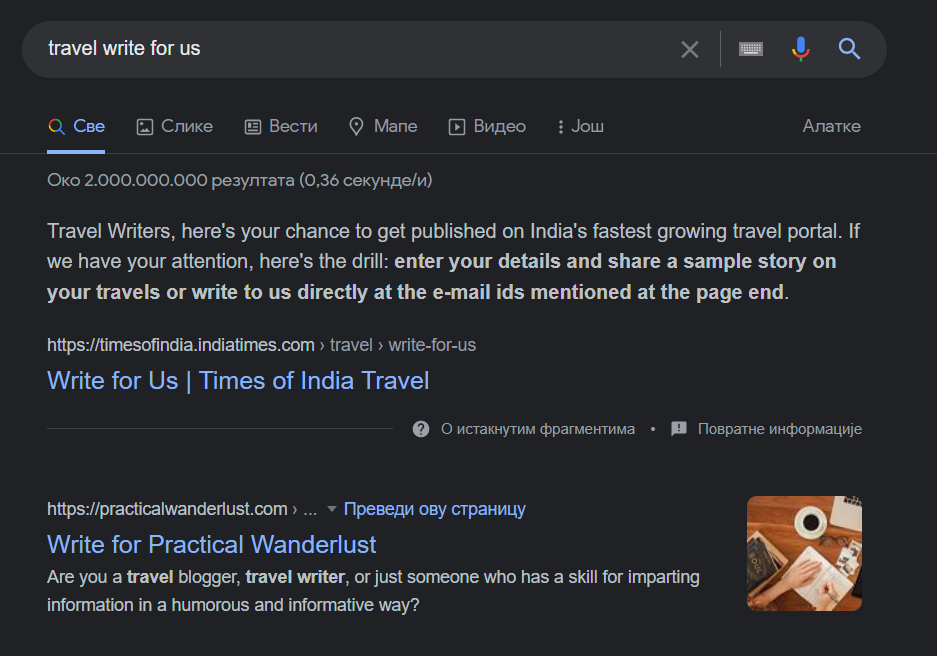Image resolution: width=937 pixels, height=656 pixels.
Task: Switch to the Слике (Images) tab
Action: 174,127
